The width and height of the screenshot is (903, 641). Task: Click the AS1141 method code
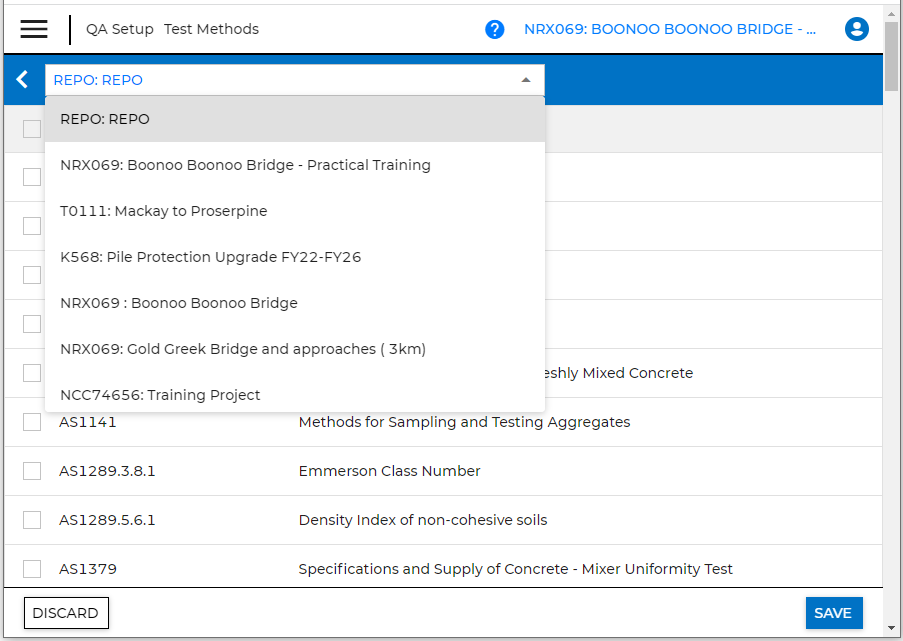88,422
